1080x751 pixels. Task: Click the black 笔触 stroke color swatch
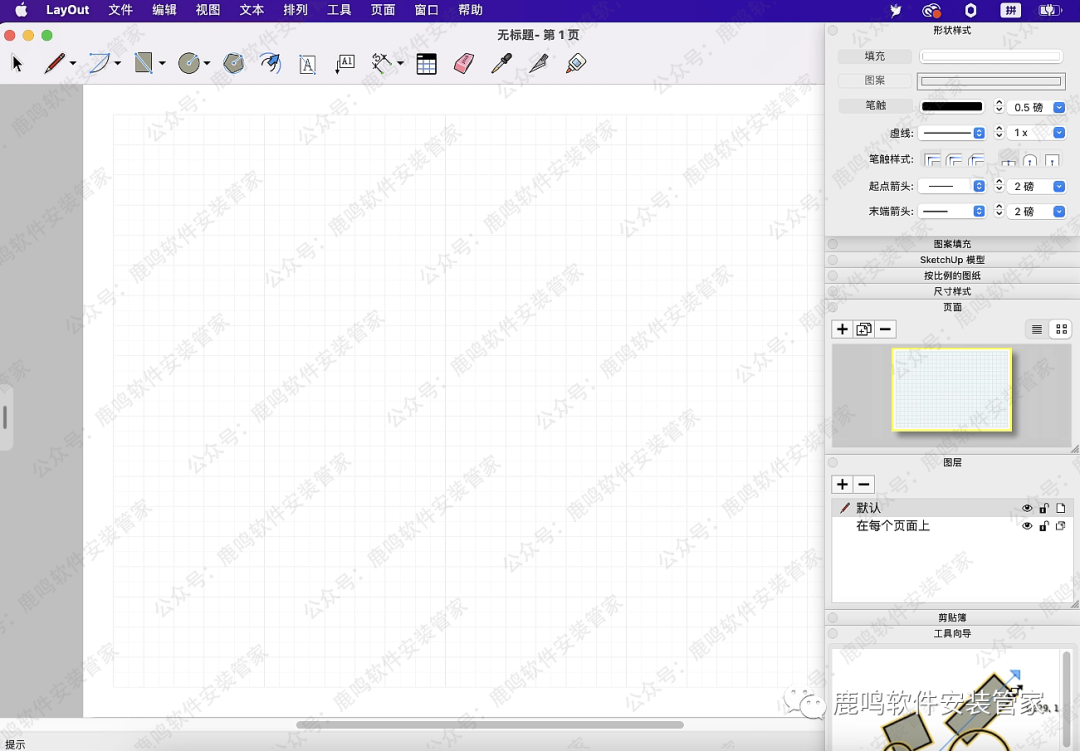tap(952, 107)
